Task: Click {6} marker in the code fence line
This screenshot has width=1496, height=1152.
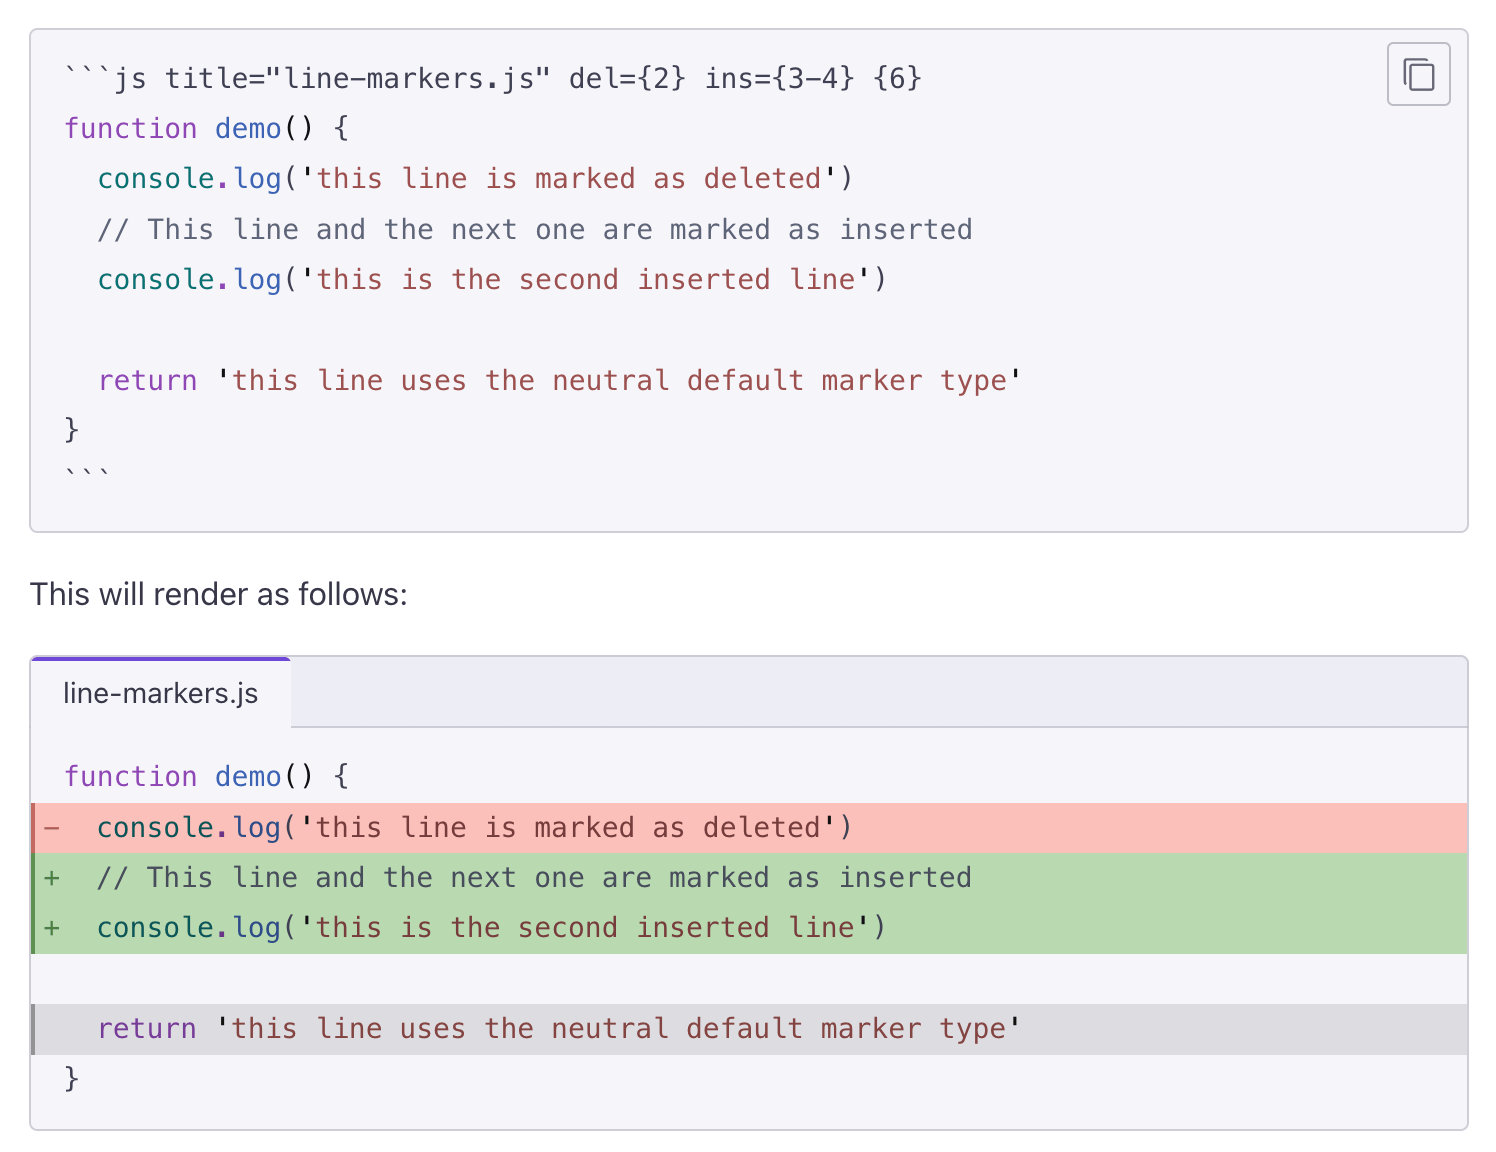Action: point(897,78)
